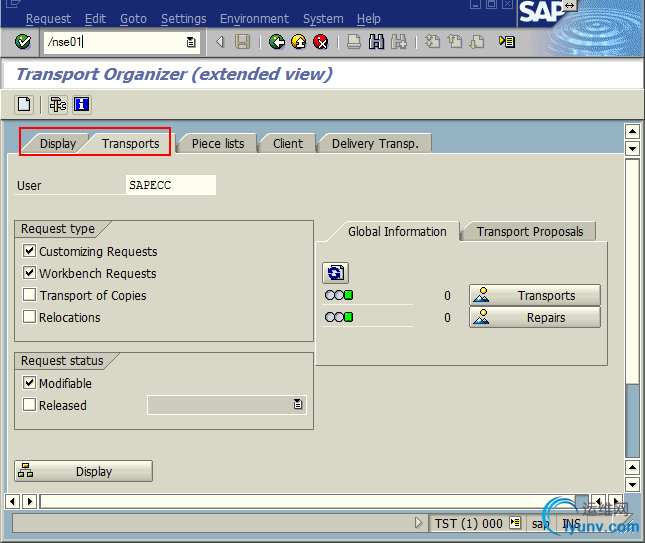This screenshot has width=645, height=543.
Task: Click the bottom scroll left arrow
Action: point(12,501)
